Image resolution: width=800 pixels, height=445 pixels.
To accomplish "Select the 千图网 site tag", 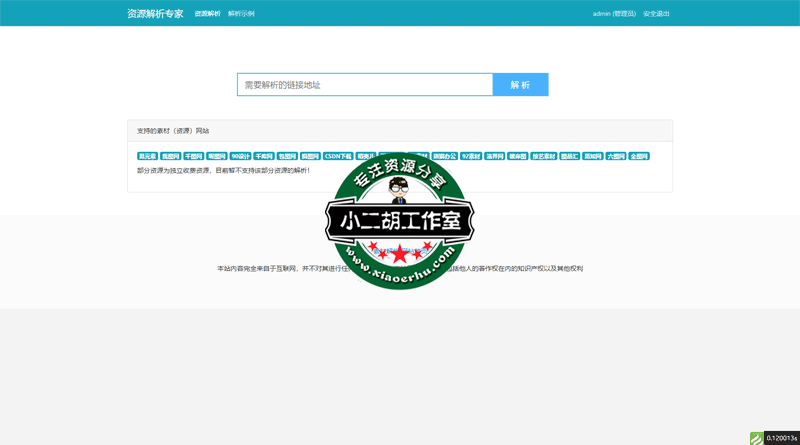I will click(x=193, y=157).
